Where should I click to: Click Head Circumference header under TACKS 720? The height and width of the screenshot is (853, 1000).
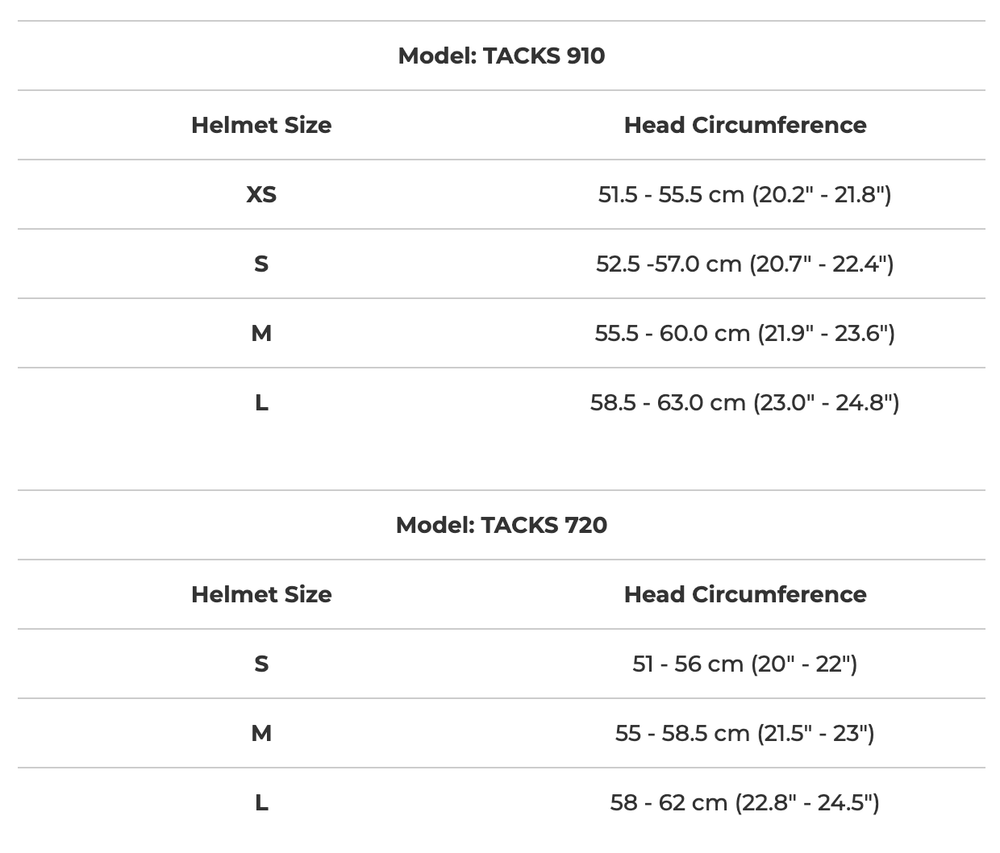tap(745, 594)
